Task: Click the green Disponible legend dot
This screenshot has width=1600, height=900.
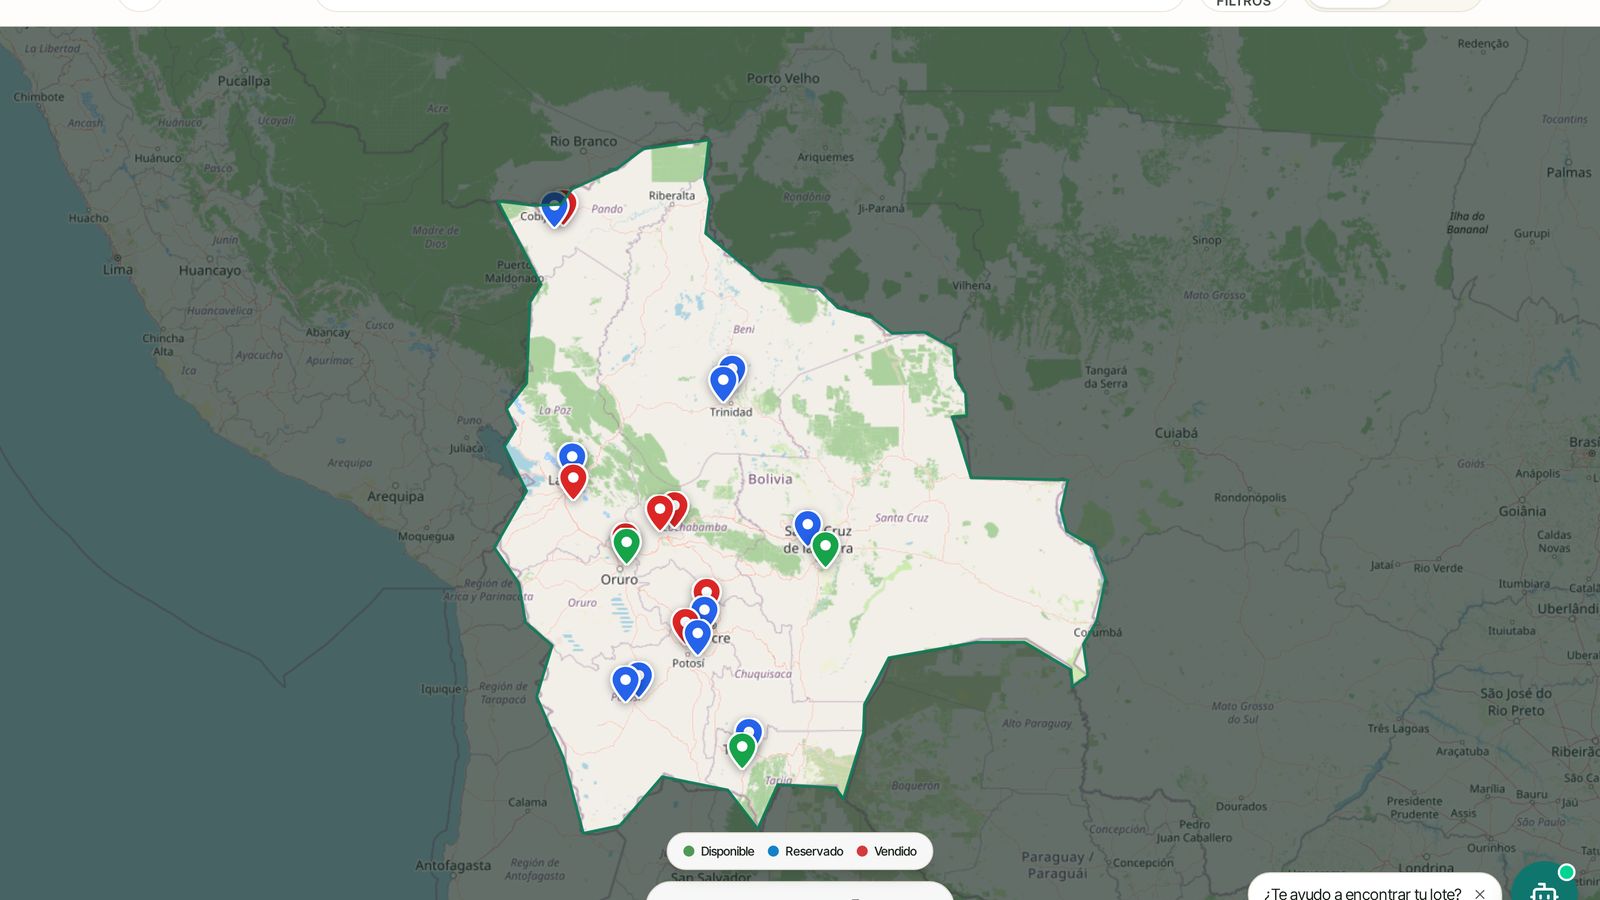Action: pos(688,851)
